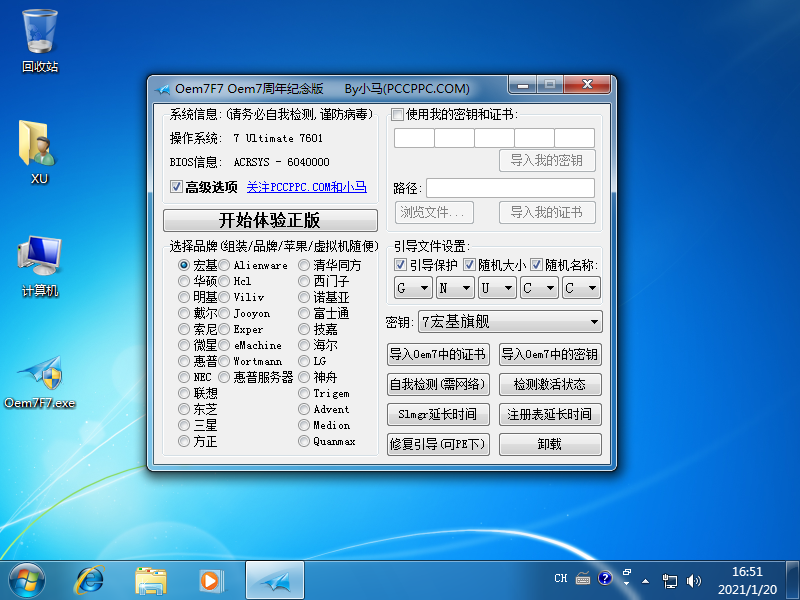This screenshot has width=800, height=600.
Task: Launch Internet Explorer from the taskbar
Action: click(x=91, y=578)
